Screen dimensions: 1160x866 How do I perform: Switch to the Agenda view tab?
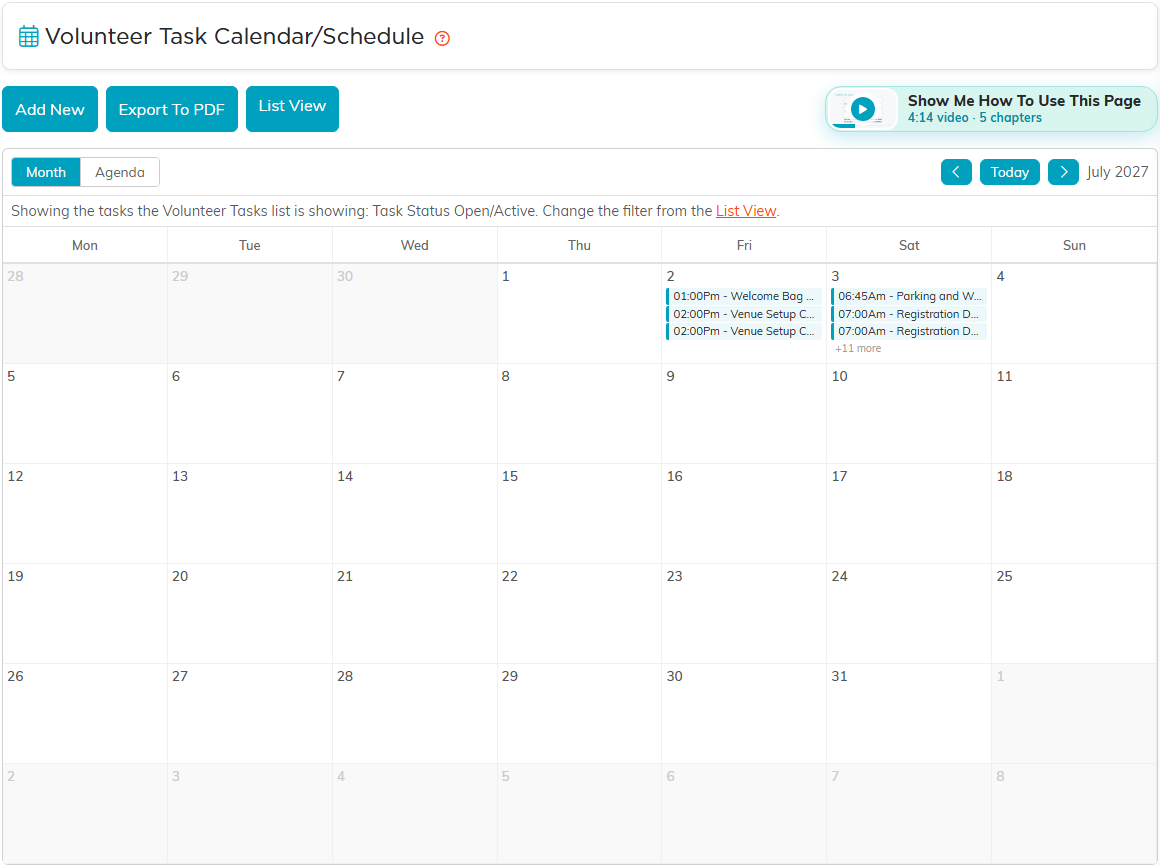click(120, 172)
